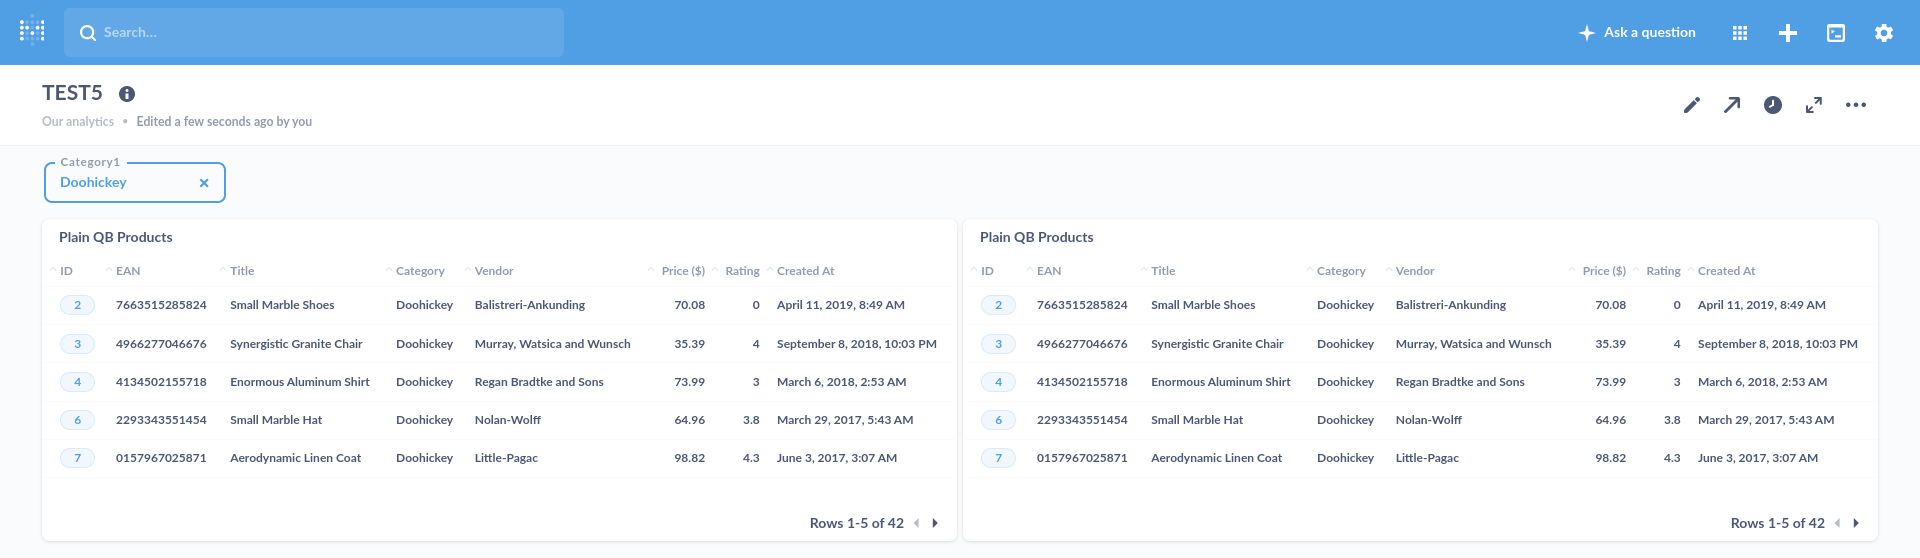Click Synergistic Granite Chair in left table
Image resolution: width=1920 pixels, height=558 pixels.
tap(296, 344)
